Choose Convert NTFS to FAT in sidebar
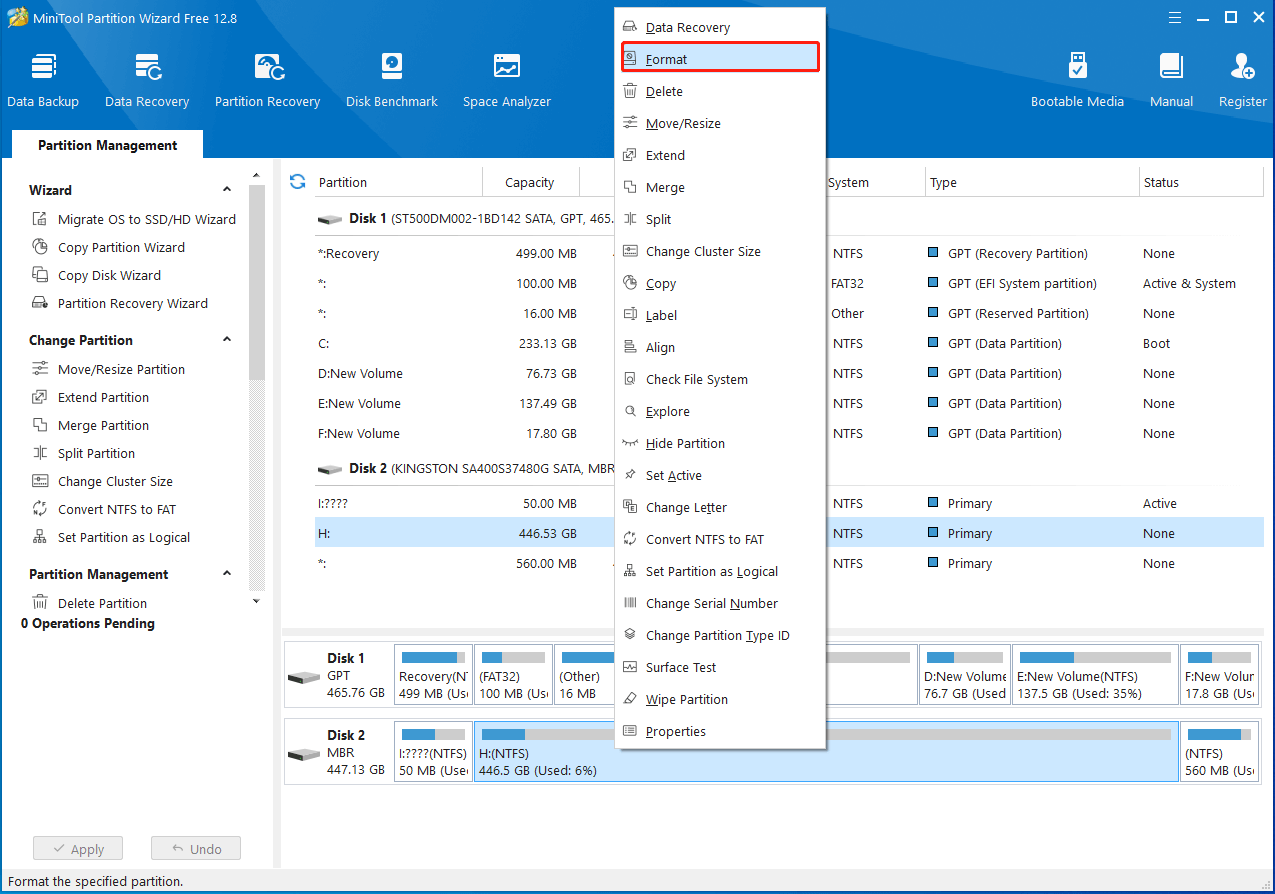Image resolution: width=1275 pixels, height=894 pixels. 104,509
